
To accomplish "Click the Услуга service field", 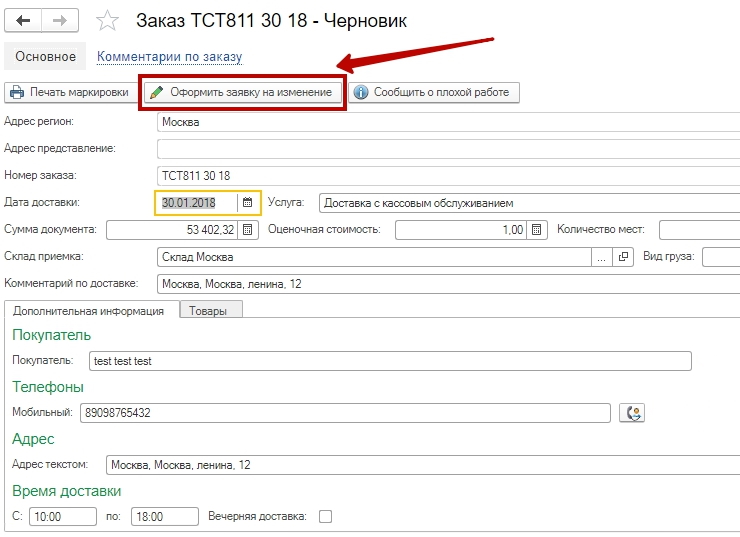I will pos(528,203).
